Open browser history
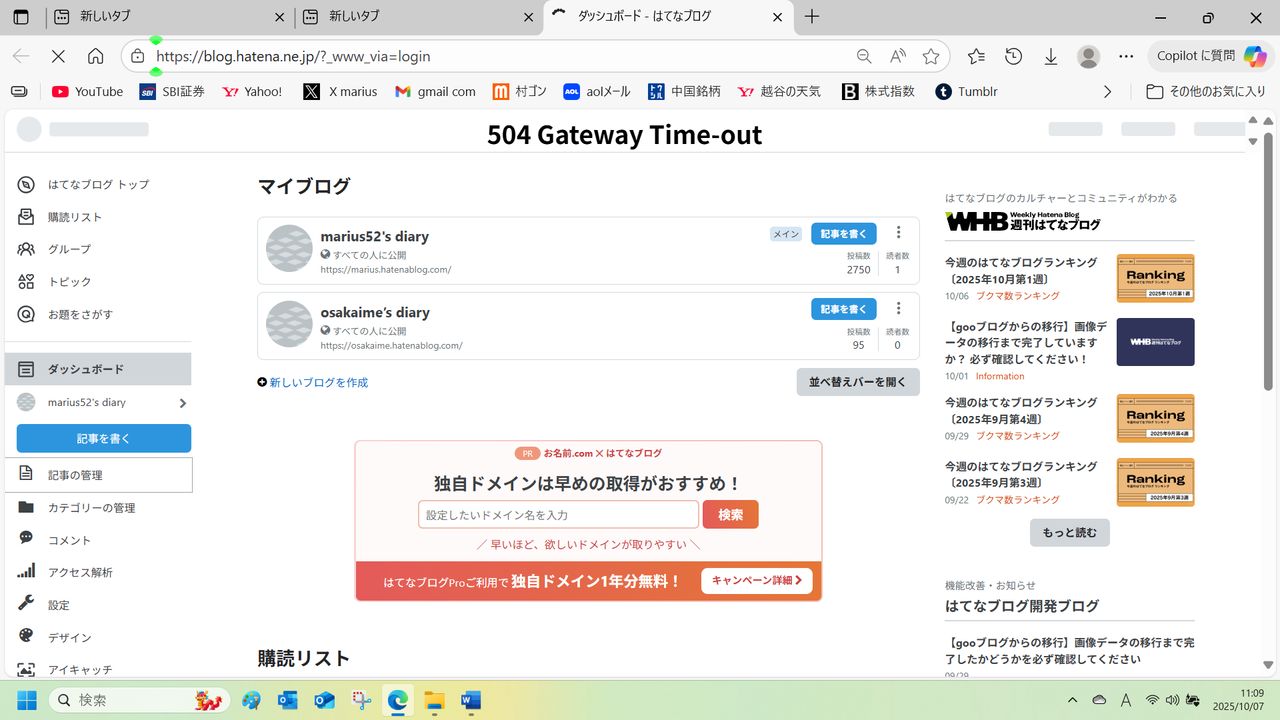Viewport: 1280px width, 720px height. 1013,57
